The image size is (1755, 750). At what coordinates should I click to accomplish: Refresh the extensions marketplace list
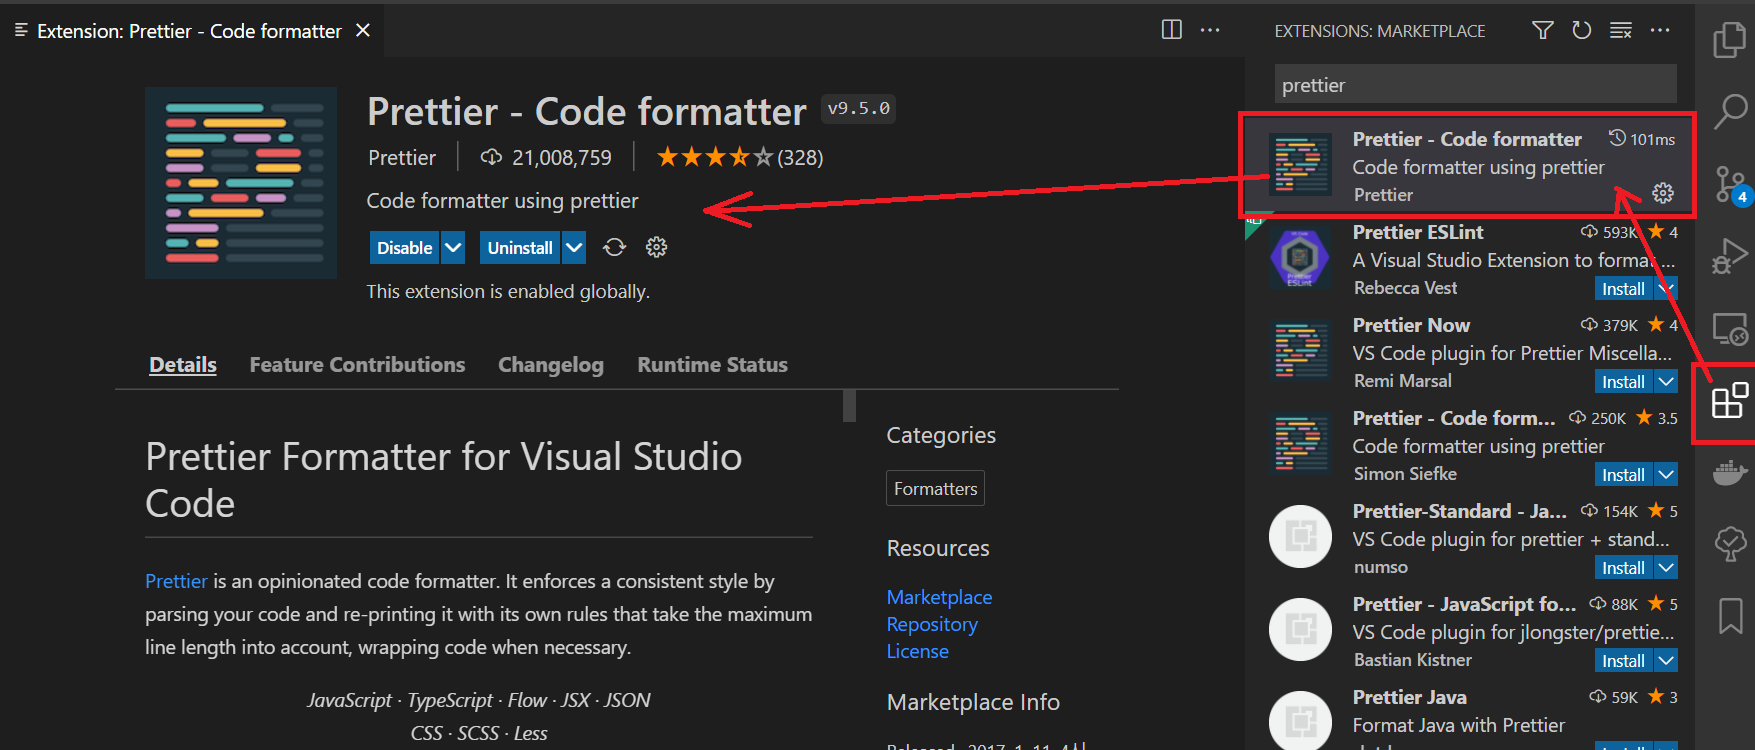tap(1581, 31)
